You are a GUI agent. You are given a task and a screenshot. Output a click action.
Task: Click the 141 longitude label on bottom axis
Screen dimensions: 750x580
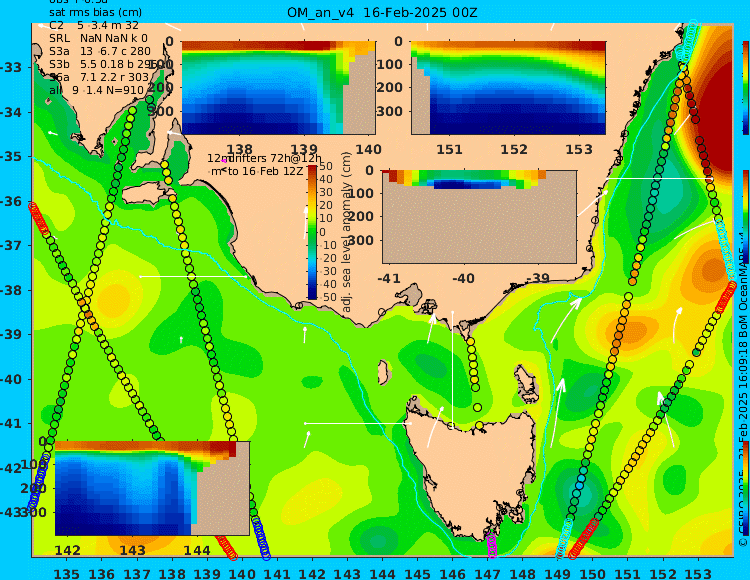tap(277, 573)
